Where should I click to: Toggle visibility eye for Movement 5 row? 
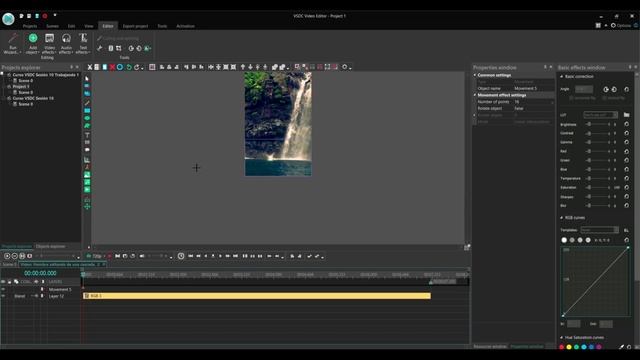pyautogui.click(x=3, y=289)
